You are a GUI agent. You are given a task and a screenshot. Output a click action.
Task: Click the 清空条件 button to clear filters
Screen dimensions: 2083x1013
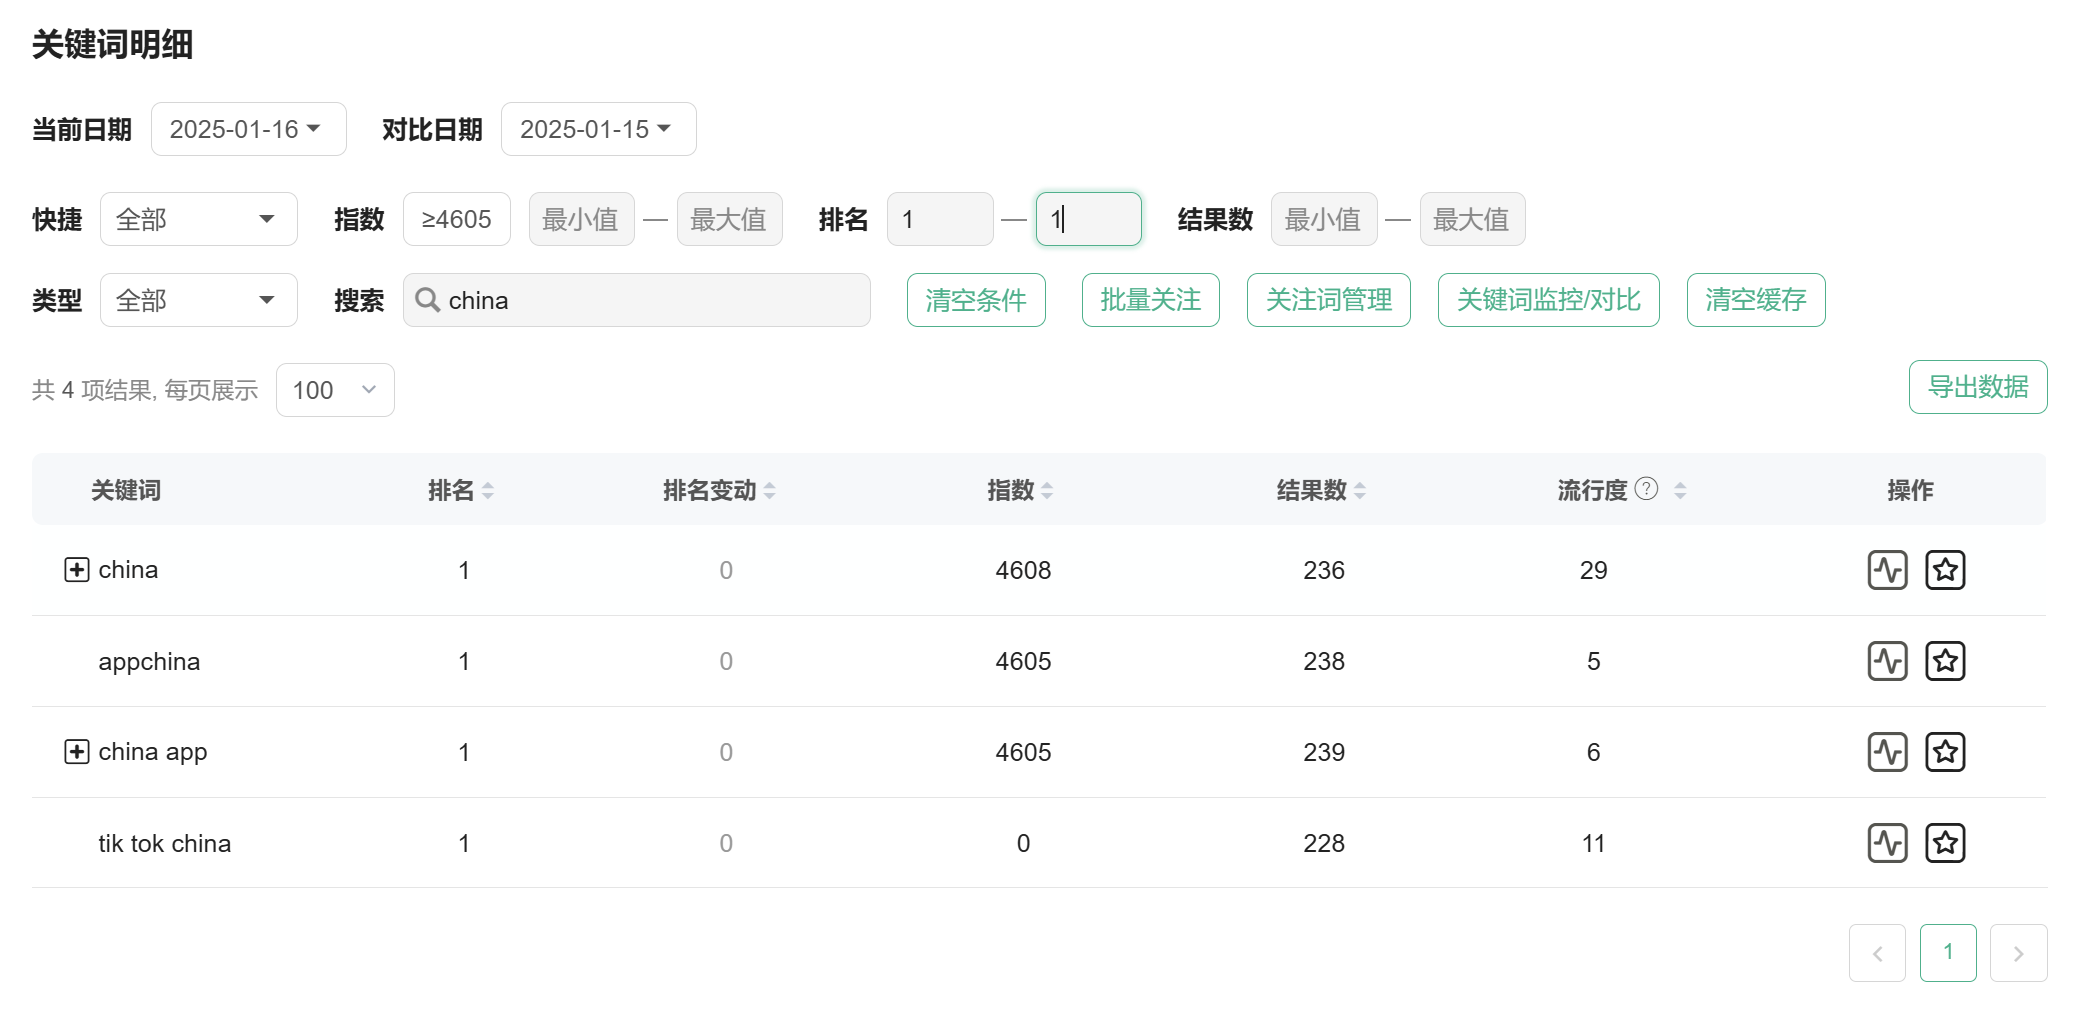(x=975, y=300)
